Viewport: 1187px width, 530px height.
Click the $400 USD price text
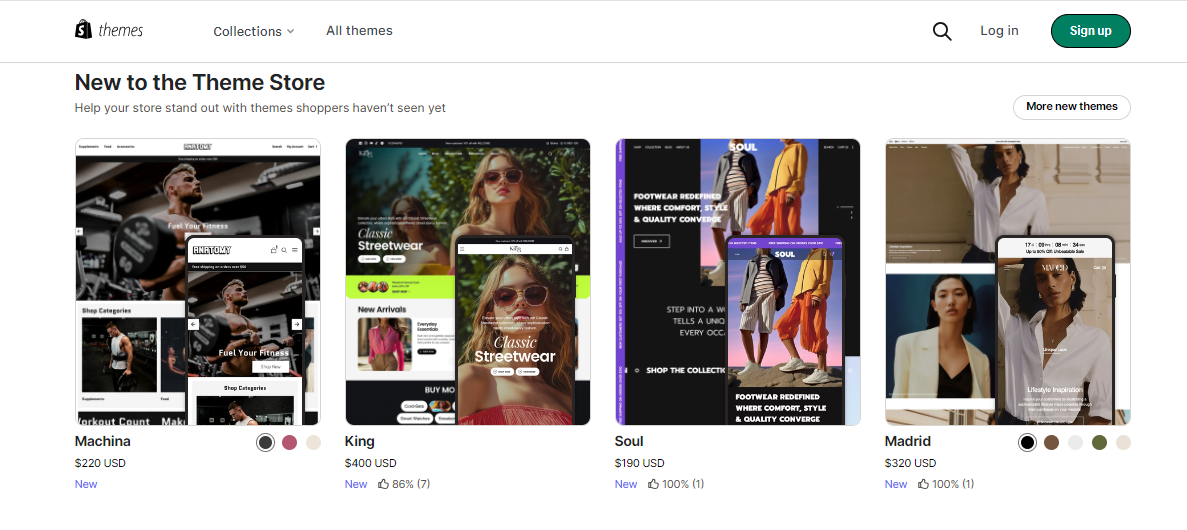point(370,463)
